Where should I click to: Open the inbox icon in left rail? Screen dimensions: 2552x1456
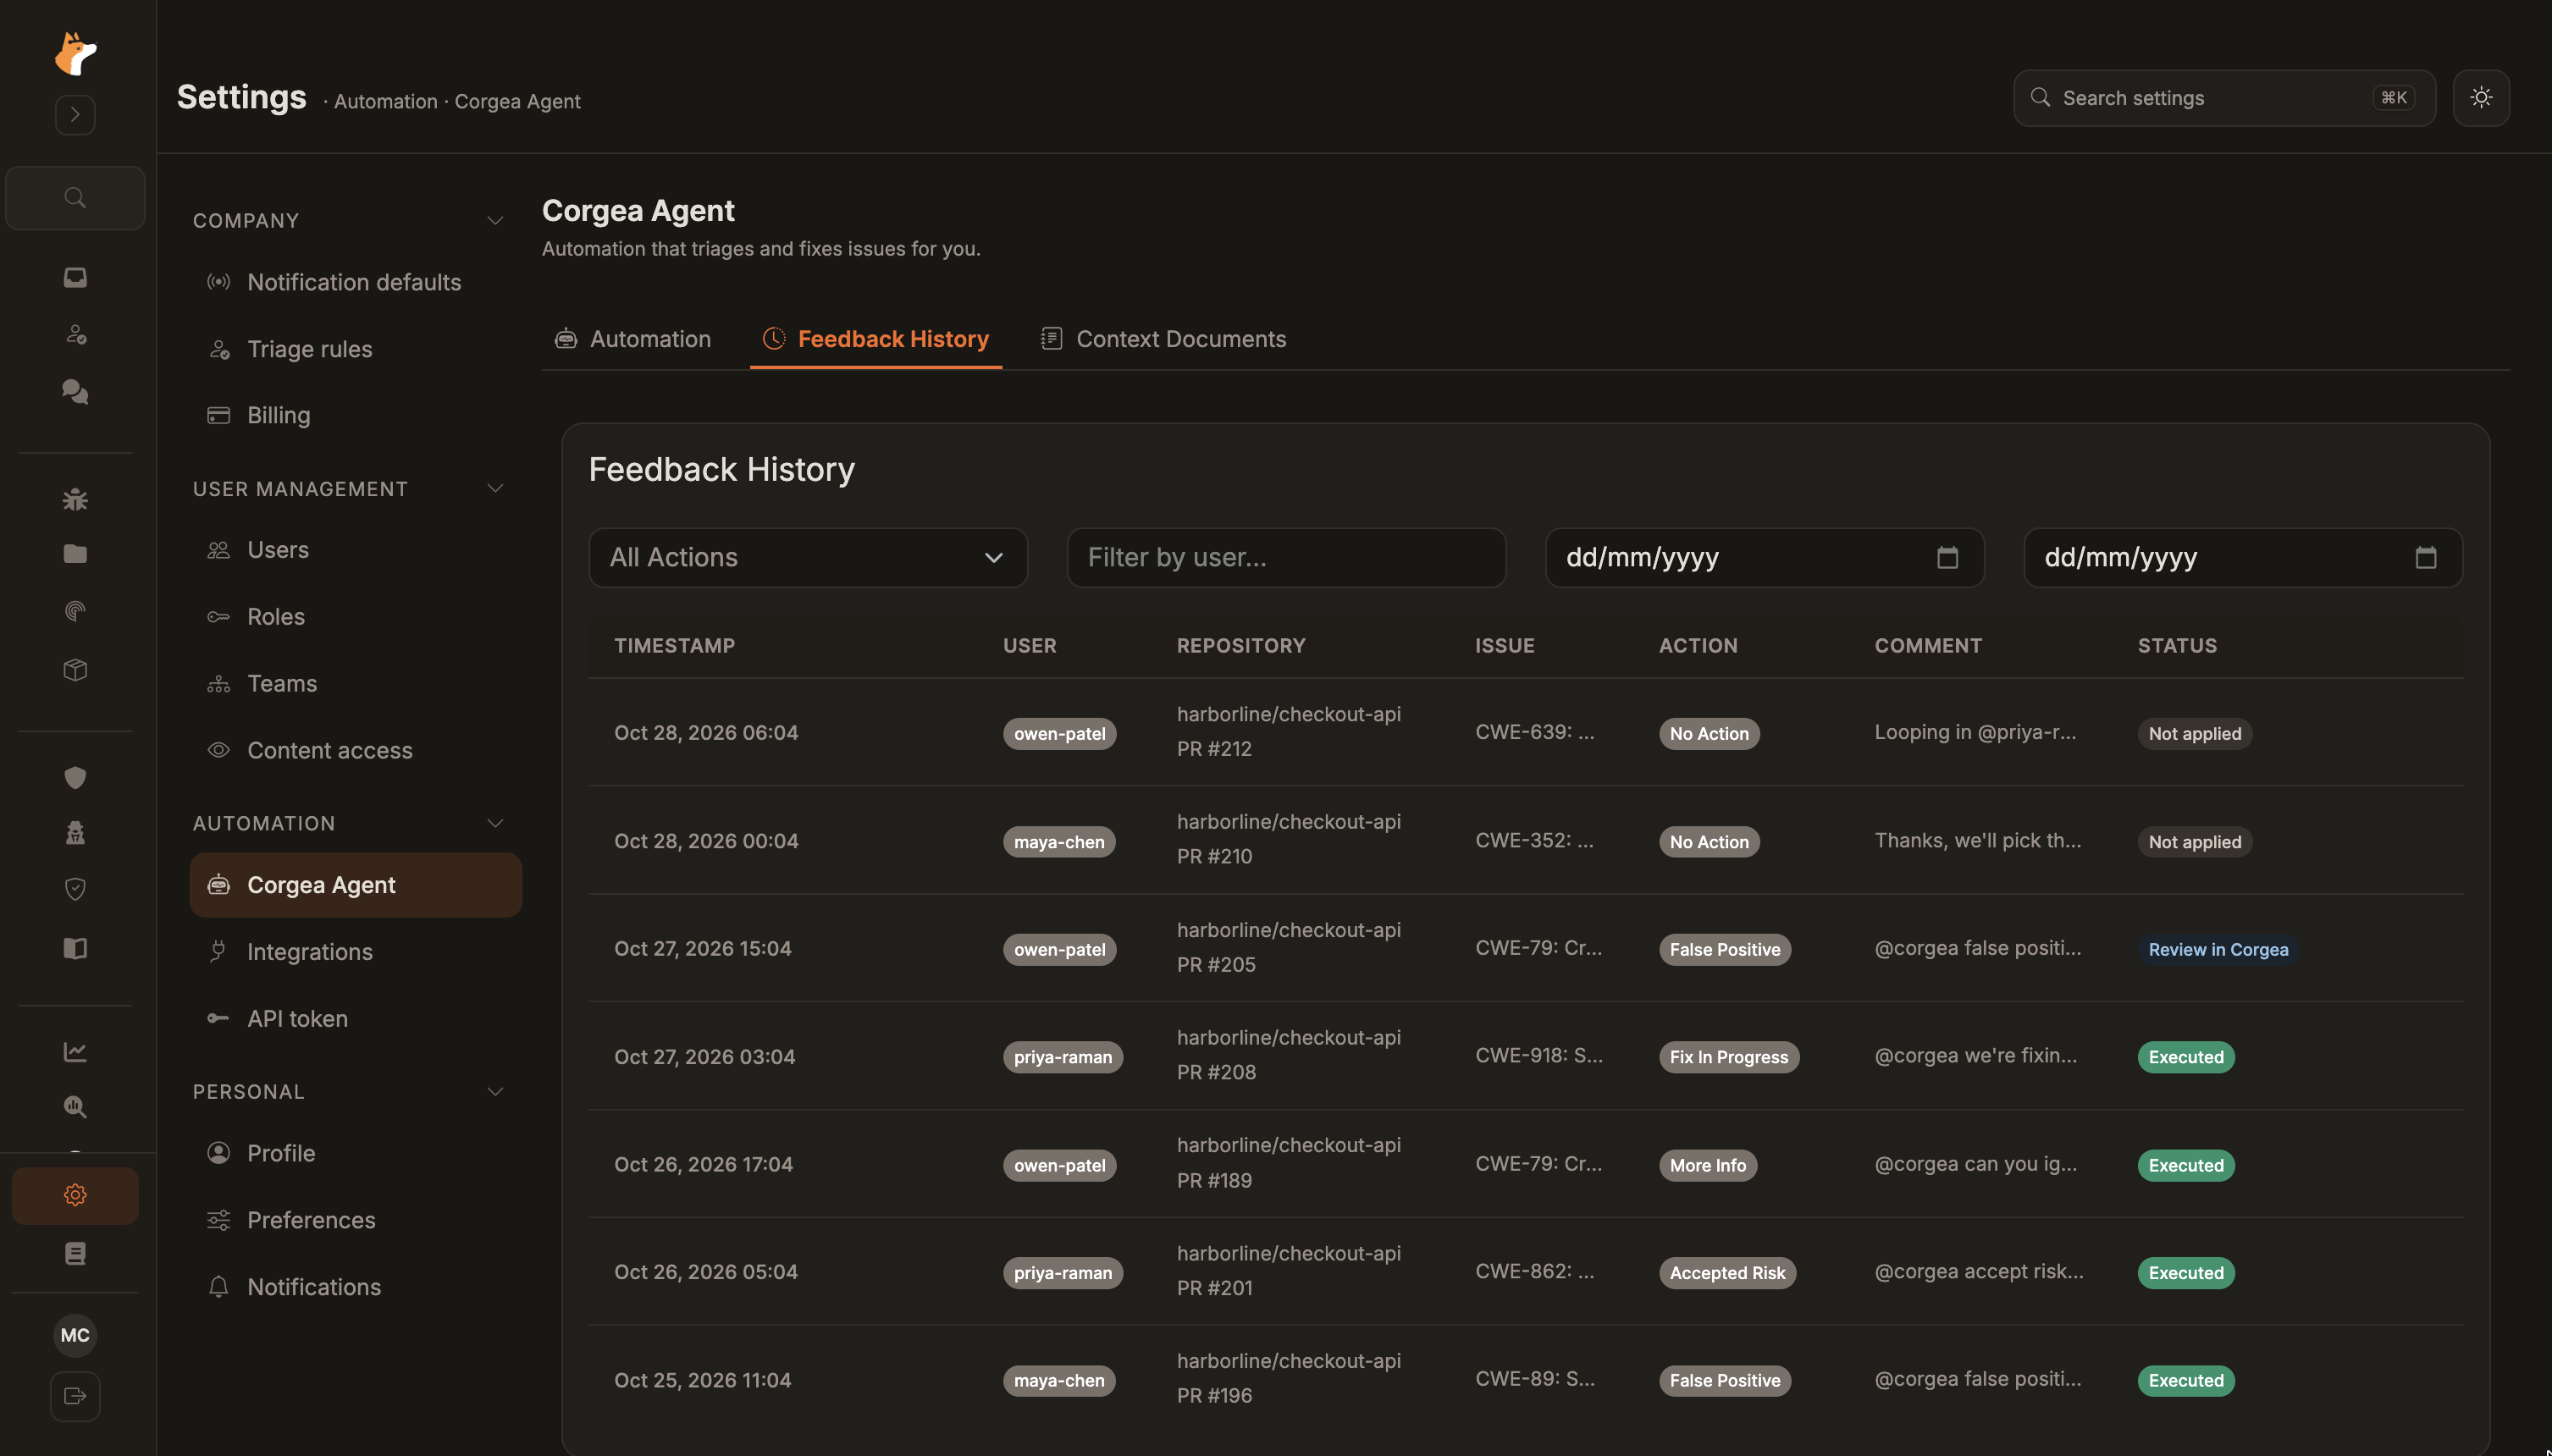[x=75, y=277]
